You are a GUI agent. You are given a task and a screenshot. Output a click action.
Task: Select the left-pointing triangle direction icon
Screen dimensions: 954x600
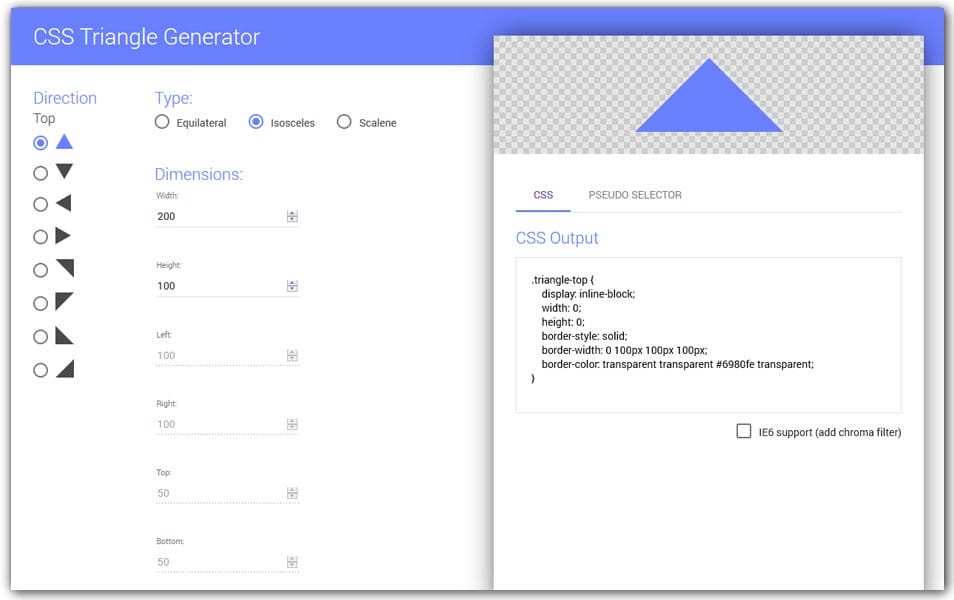coord(63,204)
